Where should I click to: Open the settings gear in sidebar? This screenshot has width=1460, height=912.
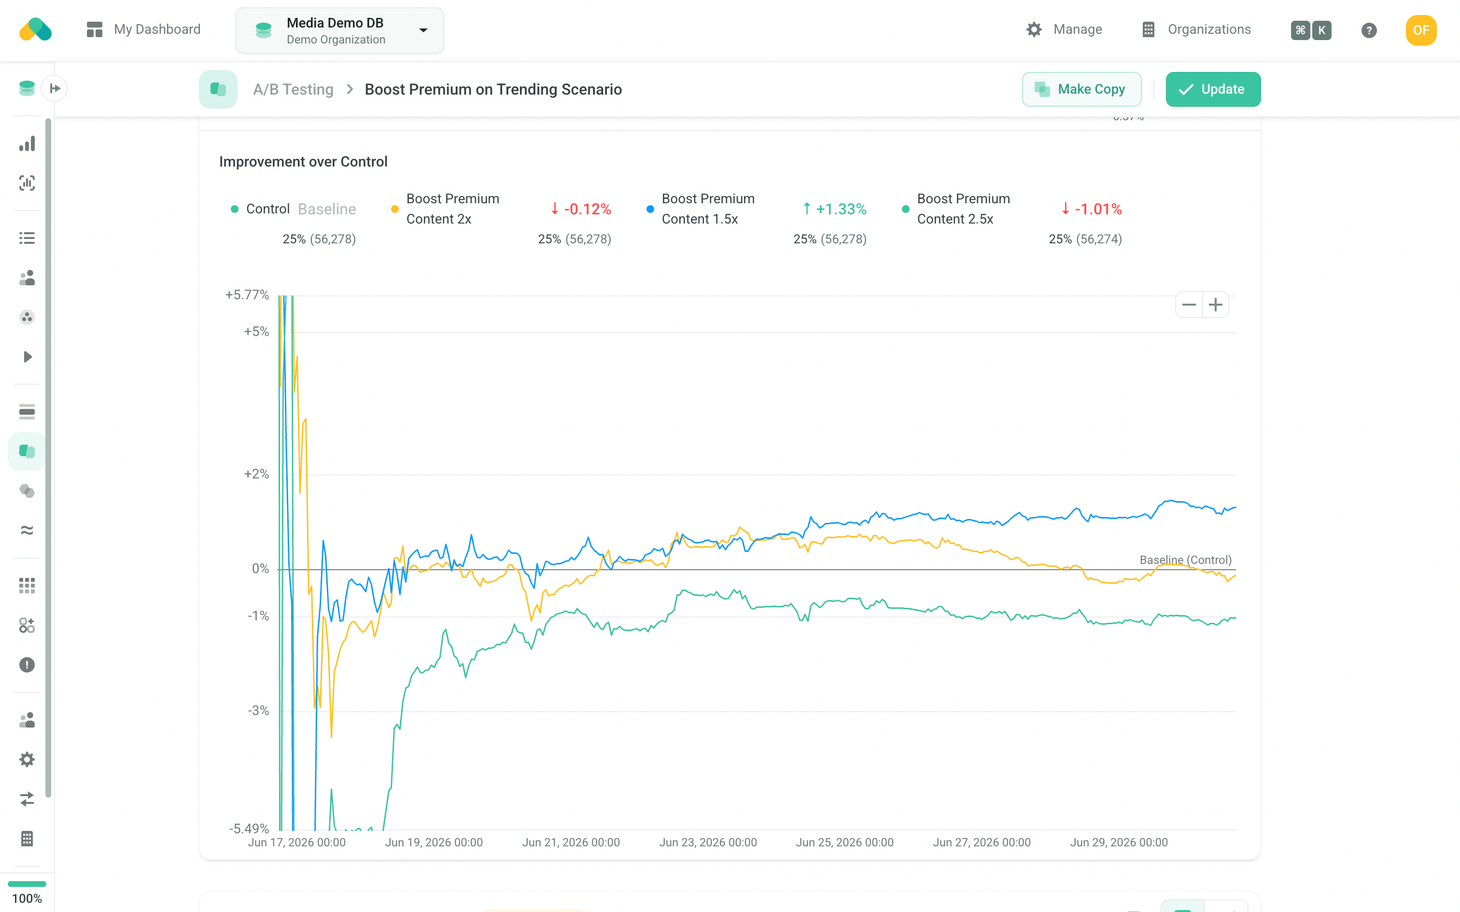pyautogui.click(x=27, y=760)
